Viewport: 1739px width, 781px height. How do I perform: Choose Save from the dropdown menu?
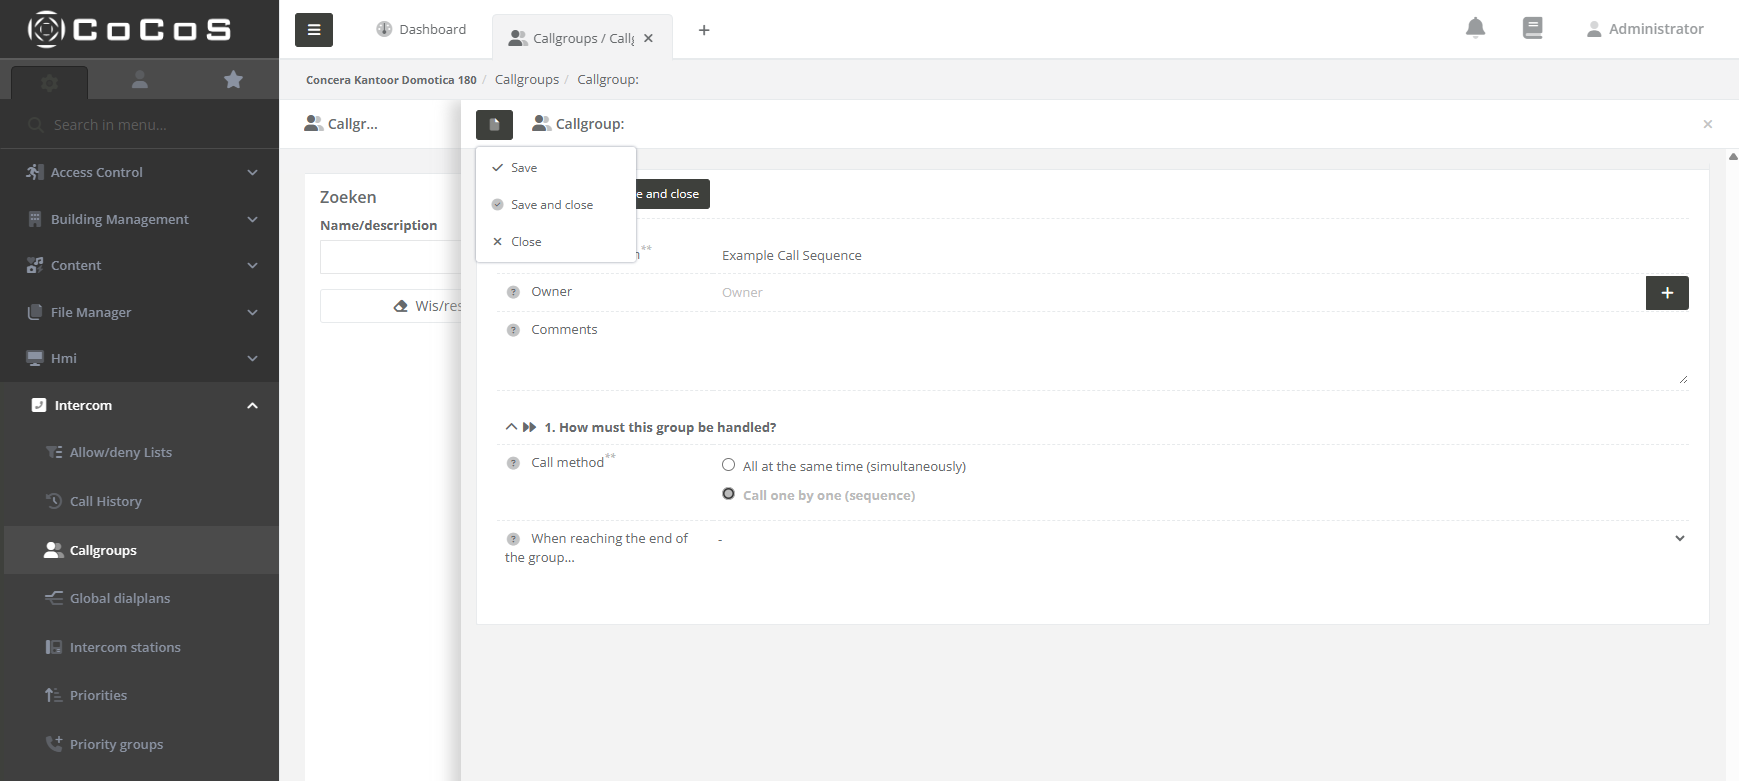(x=524, y=168)
